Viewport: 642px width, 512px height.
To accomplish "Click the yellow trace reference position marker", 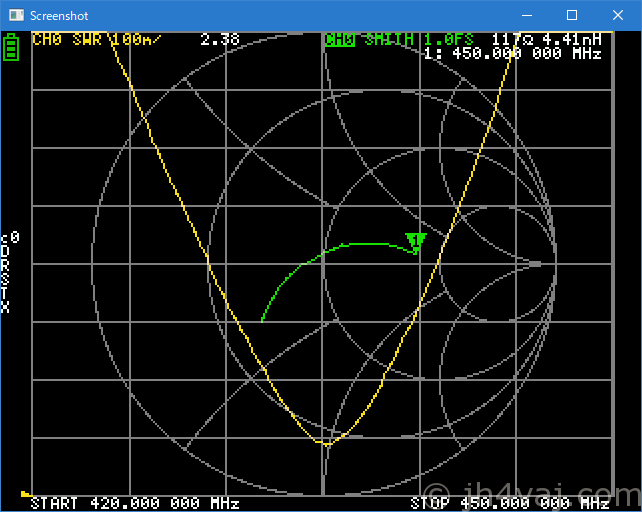I will pos(26,494).
